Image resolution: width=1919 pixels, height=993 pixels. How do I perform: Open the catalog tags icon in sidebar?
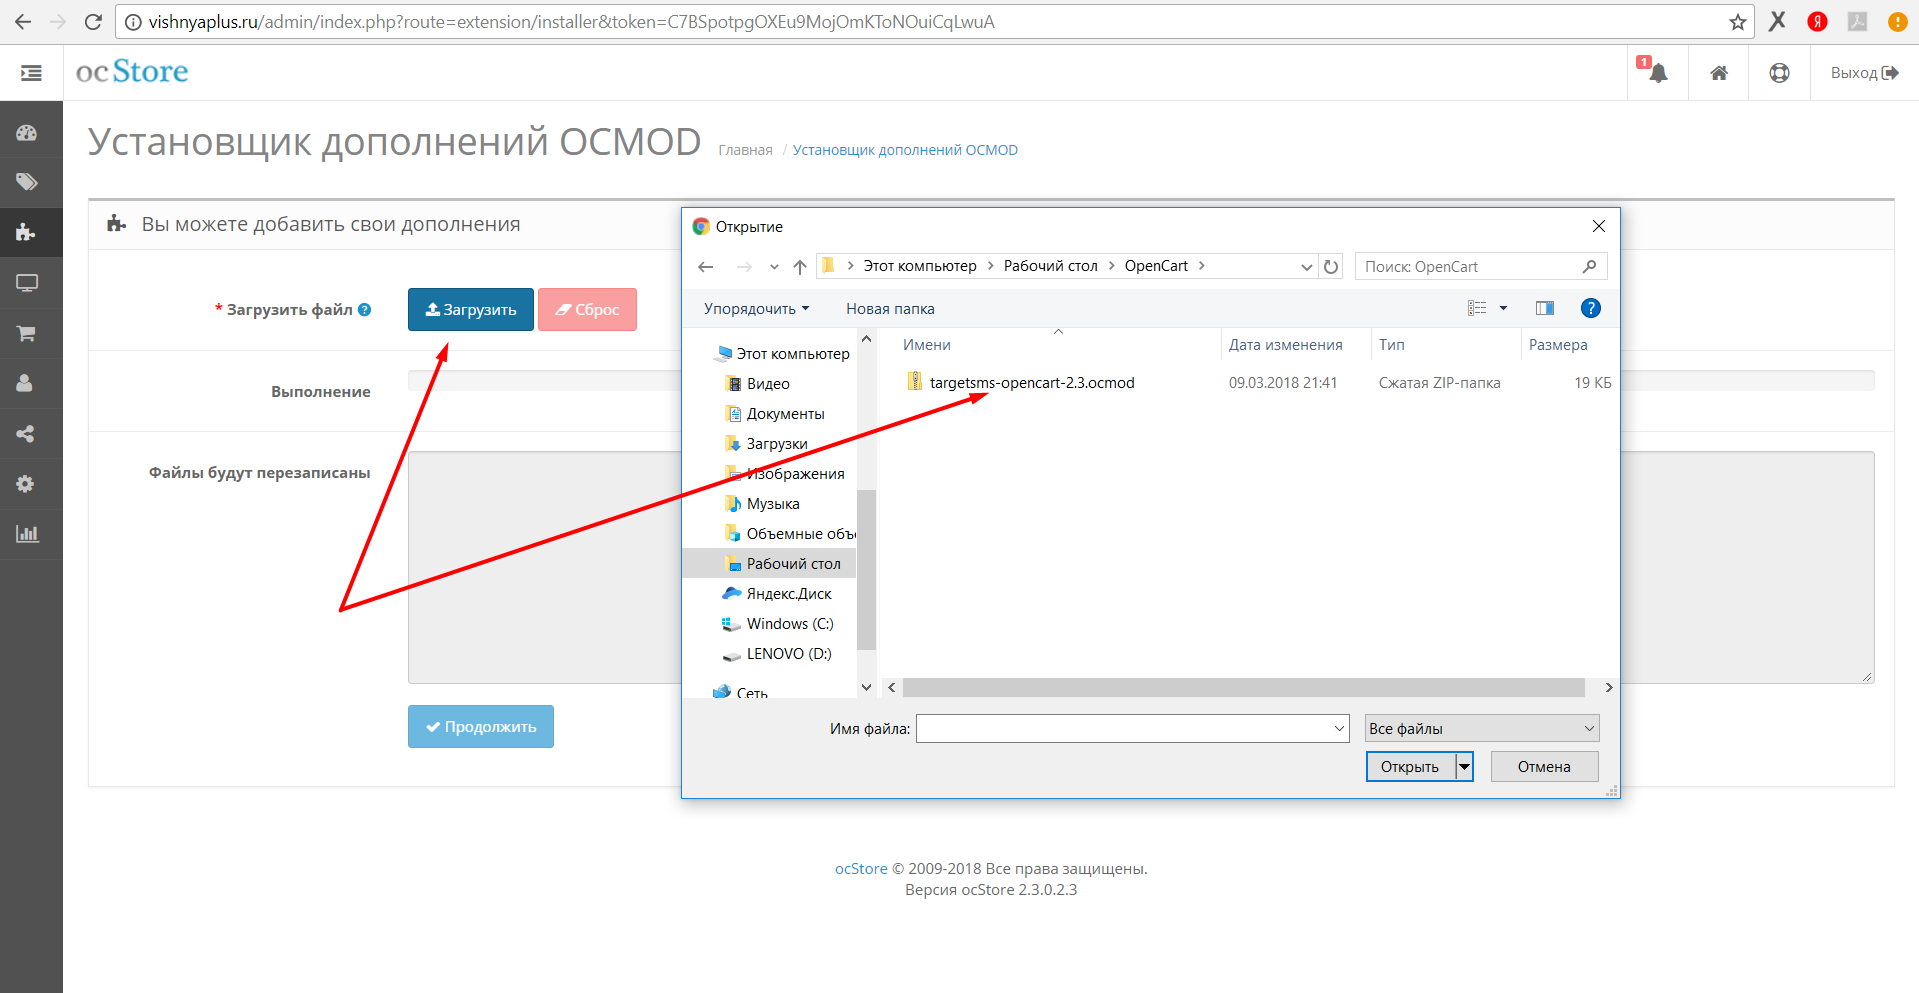coord(27,182)
